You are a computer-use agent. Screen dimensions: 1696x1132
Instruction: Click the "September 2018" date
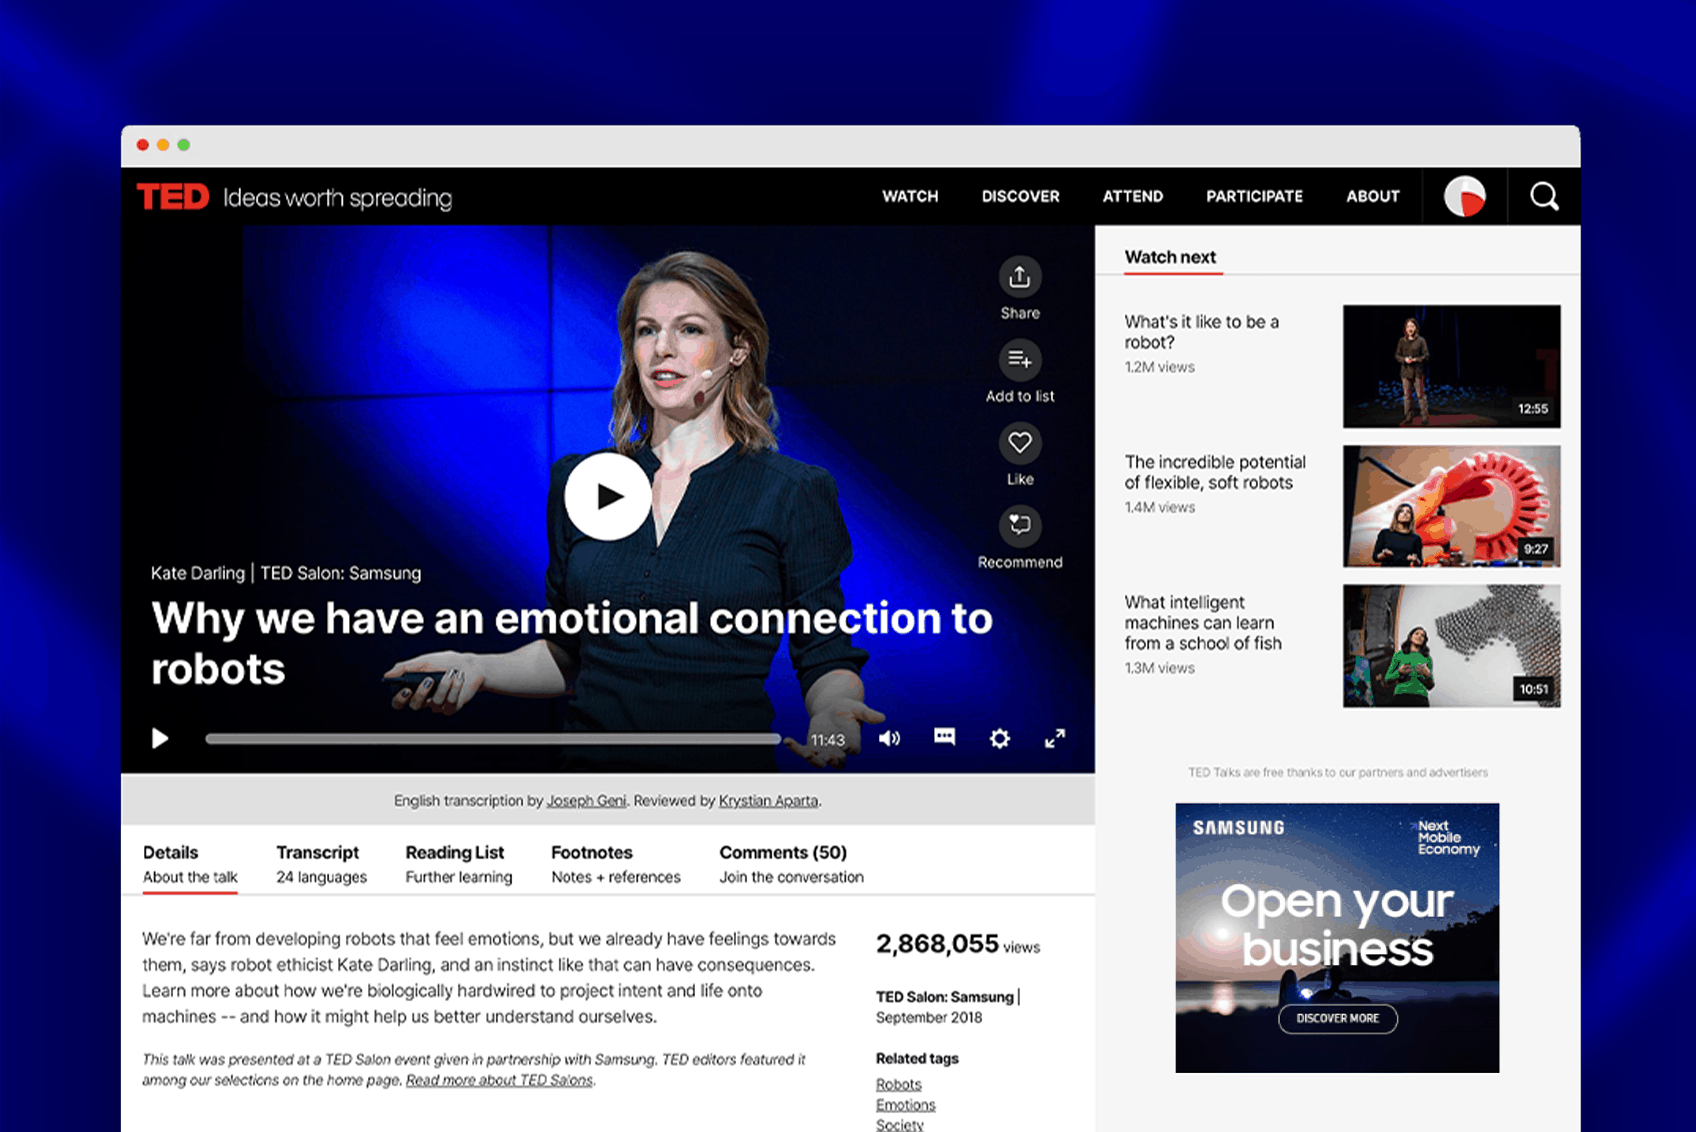pyautogui.click(x=928, y=1017)
